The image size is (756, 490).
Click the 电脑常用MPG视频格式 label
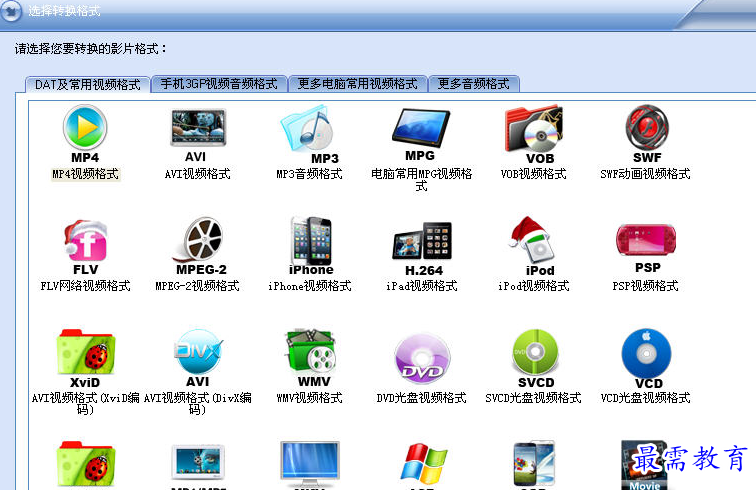coord(421,179)
